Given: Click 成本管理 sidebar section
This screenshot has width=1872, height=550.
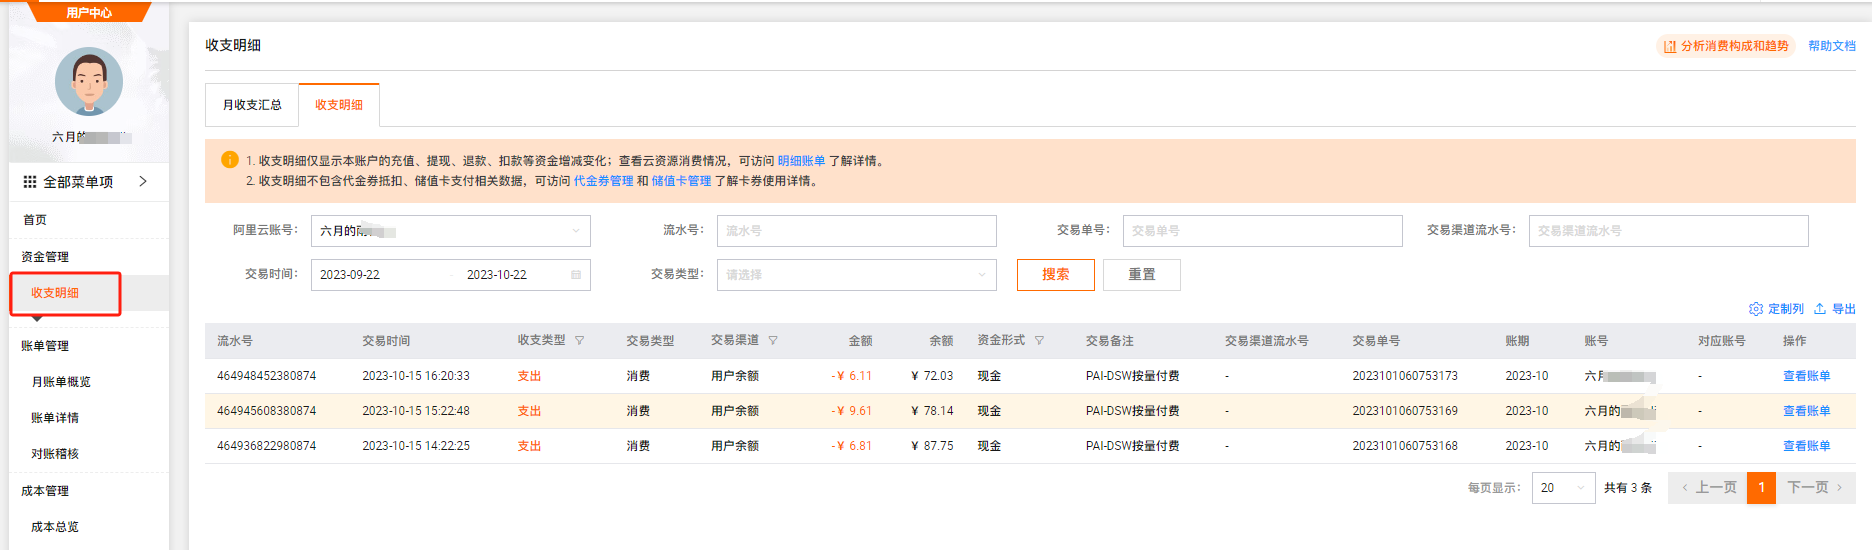Looking at the screenshot, I should pos(45,491).
